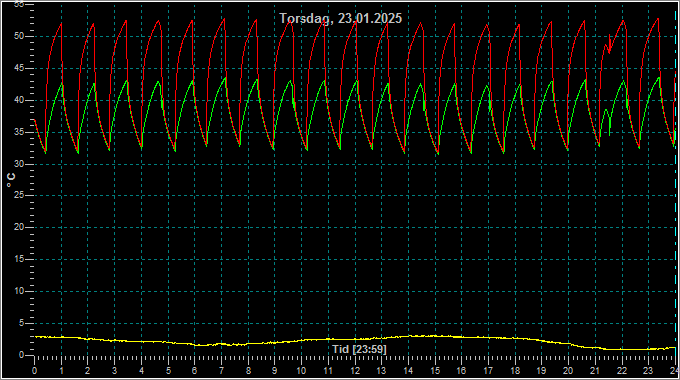Select hour 9 on the time axis
This screenshot has width=680, height=380.
(x=275, y=371)
